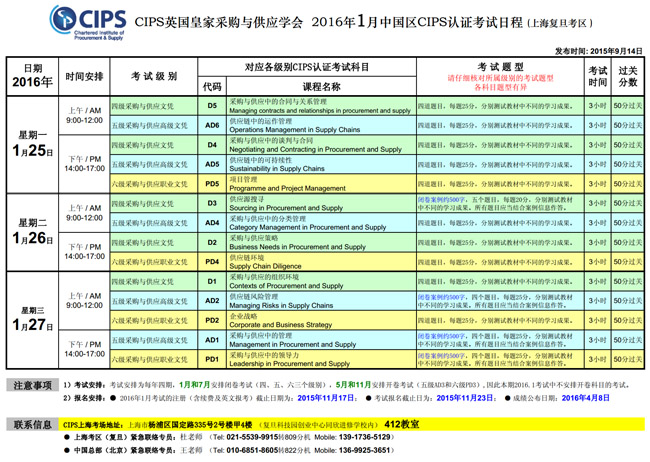Click 'Managing contracts and relationships in procurement and supply'
The image size is (650, 462).
320,111
